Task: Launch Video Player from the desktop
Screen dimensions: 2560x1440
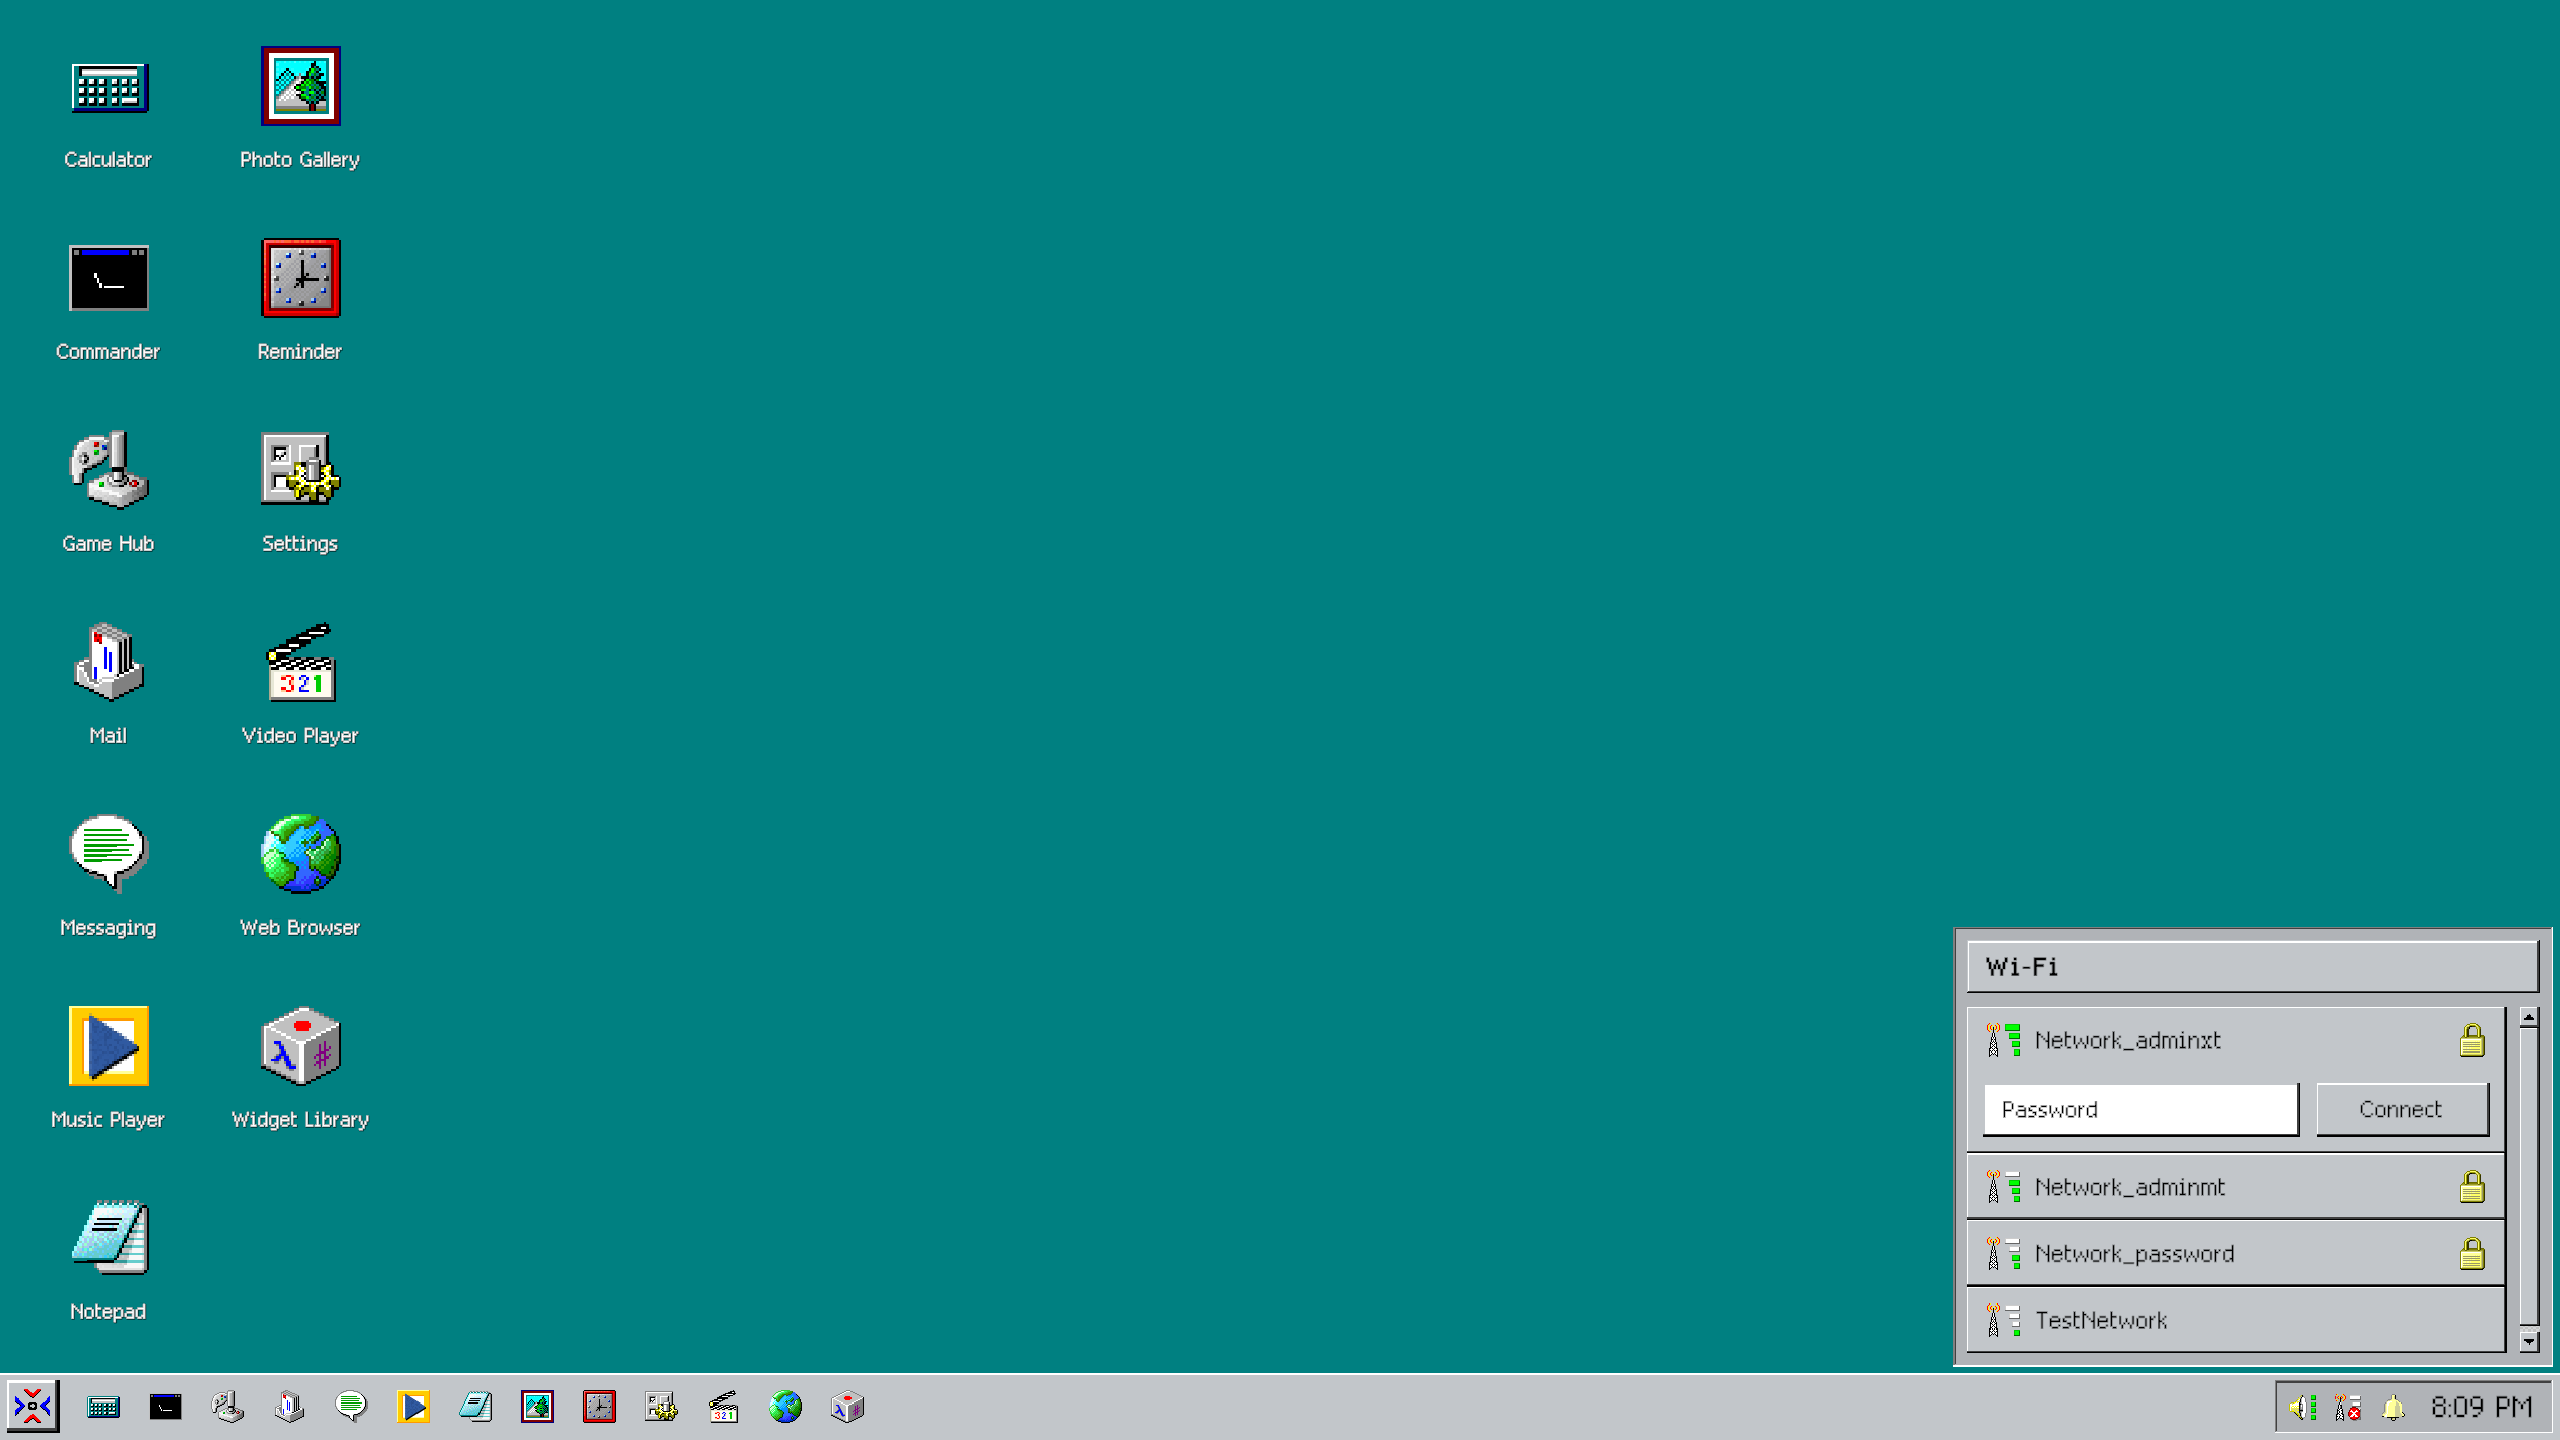Action: tap(300, 663)
